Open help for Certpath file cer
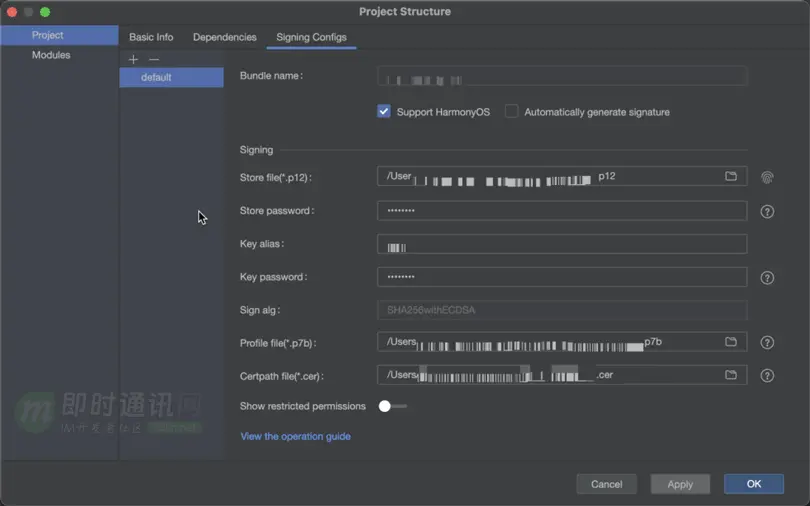Viewport: 810px width, 506px height. pos(767,375)
